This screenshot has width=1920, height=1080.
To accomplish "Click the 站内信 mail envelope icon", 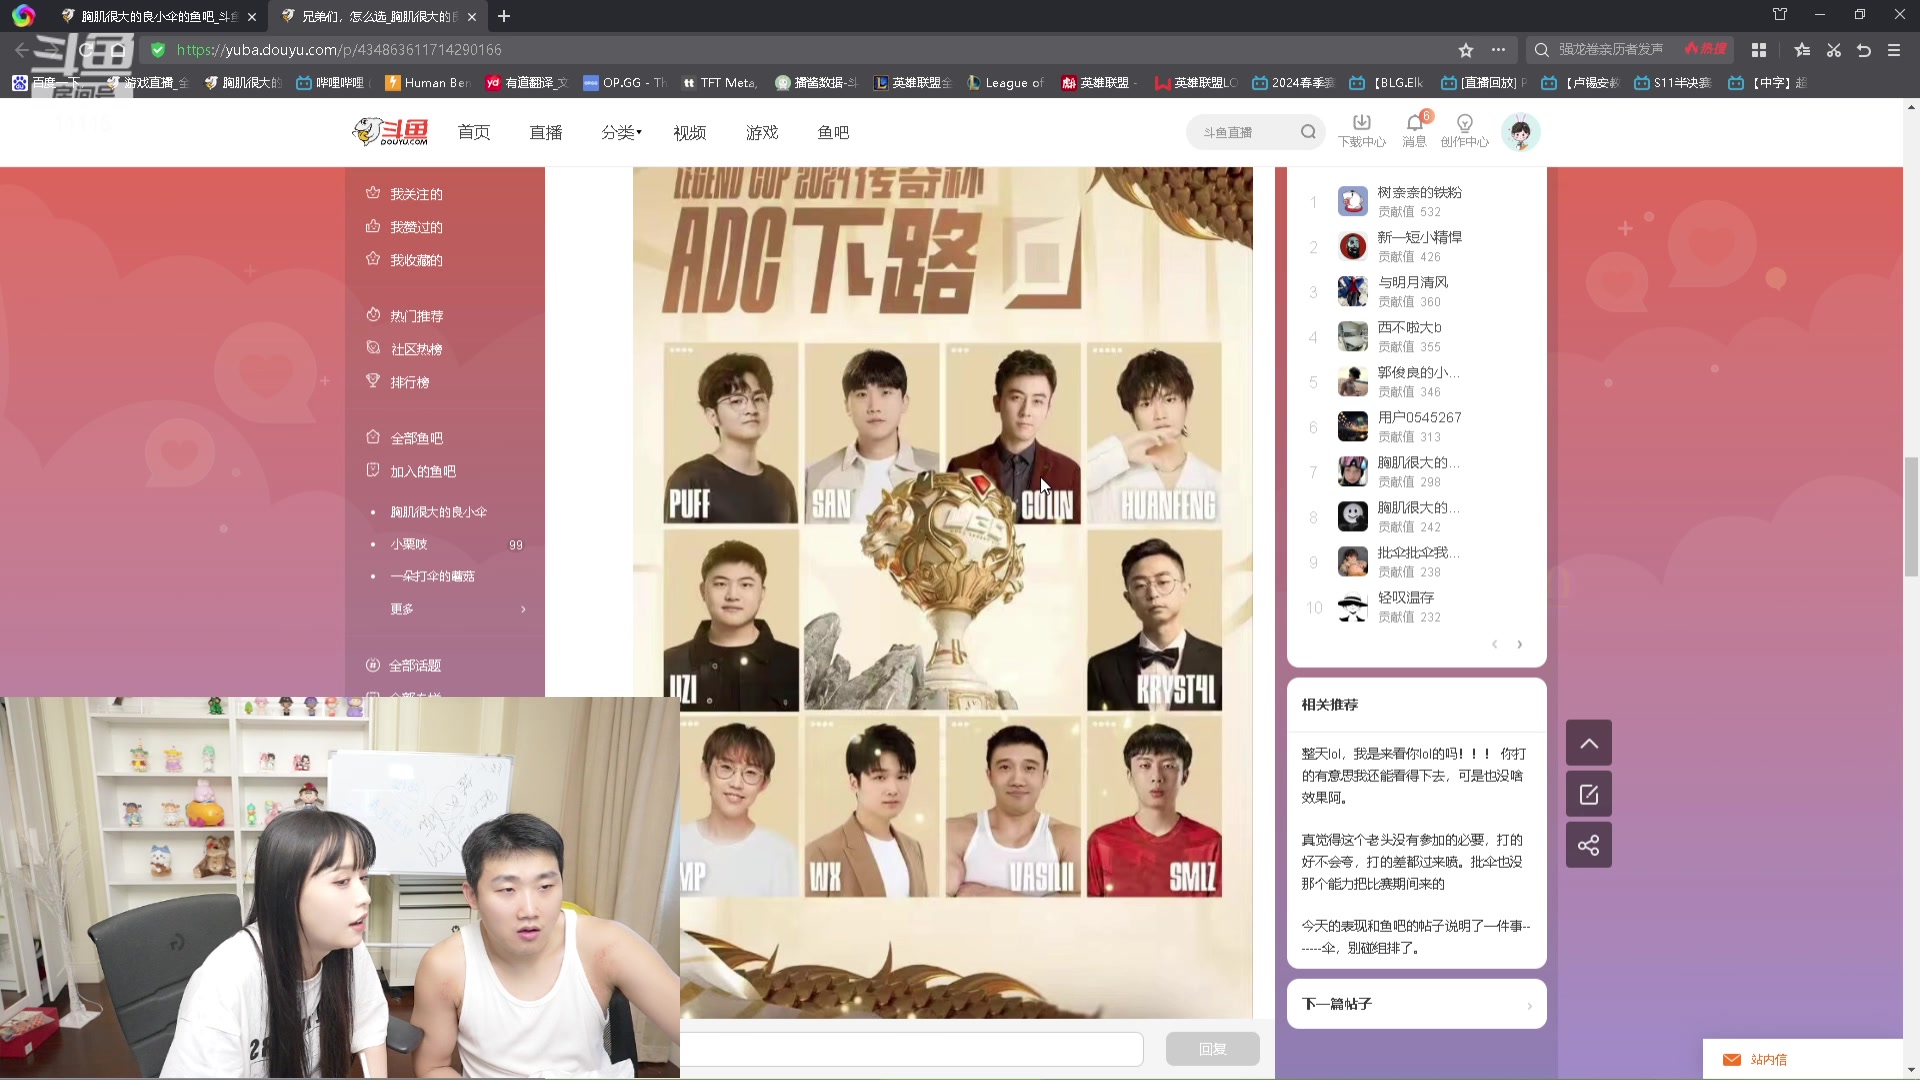I will (x=1732, y=1059).
